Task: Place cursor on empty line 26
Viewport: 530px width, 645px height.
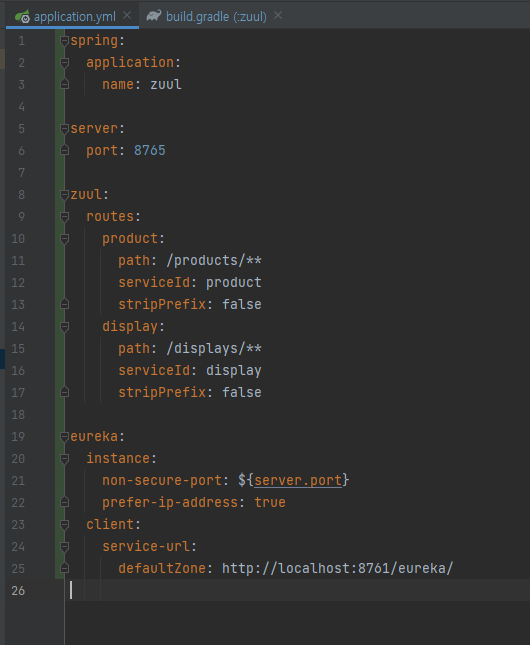Action: [x=297, y=590]
